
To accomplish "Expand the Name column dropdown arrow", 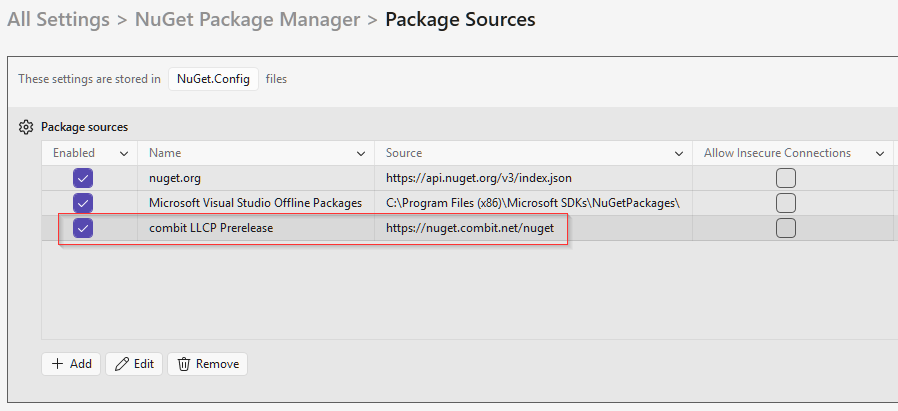I will click(x=361, y=154).
